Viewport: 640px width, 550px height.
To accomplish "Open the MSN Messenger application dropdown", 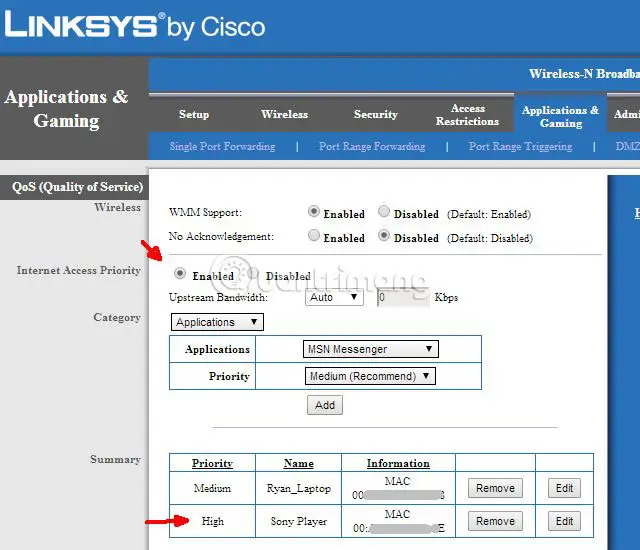I will point(371,349).
